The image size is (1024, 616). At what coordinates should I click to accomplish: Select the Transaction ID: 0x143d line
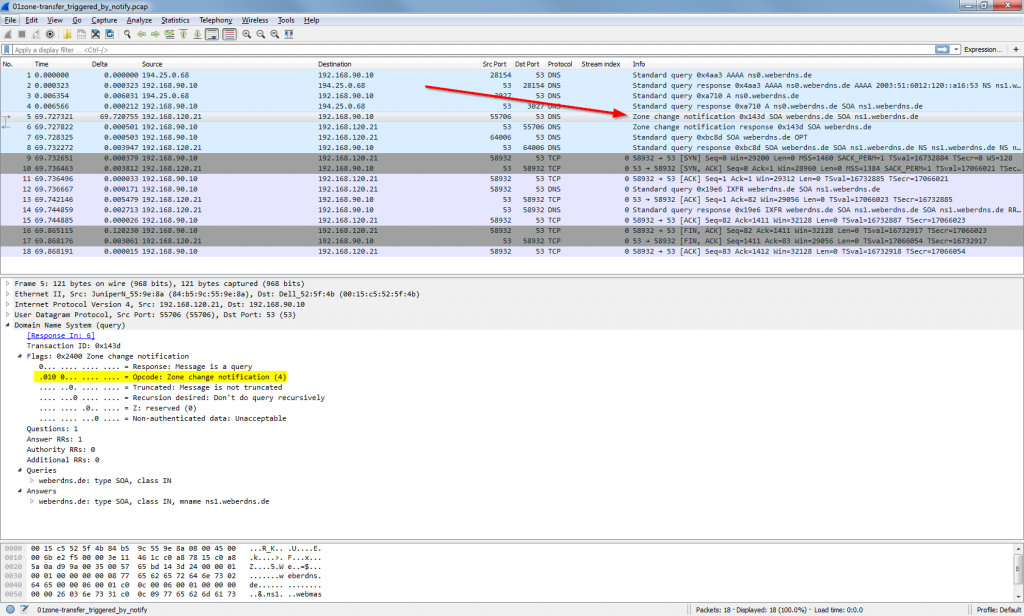73,346
